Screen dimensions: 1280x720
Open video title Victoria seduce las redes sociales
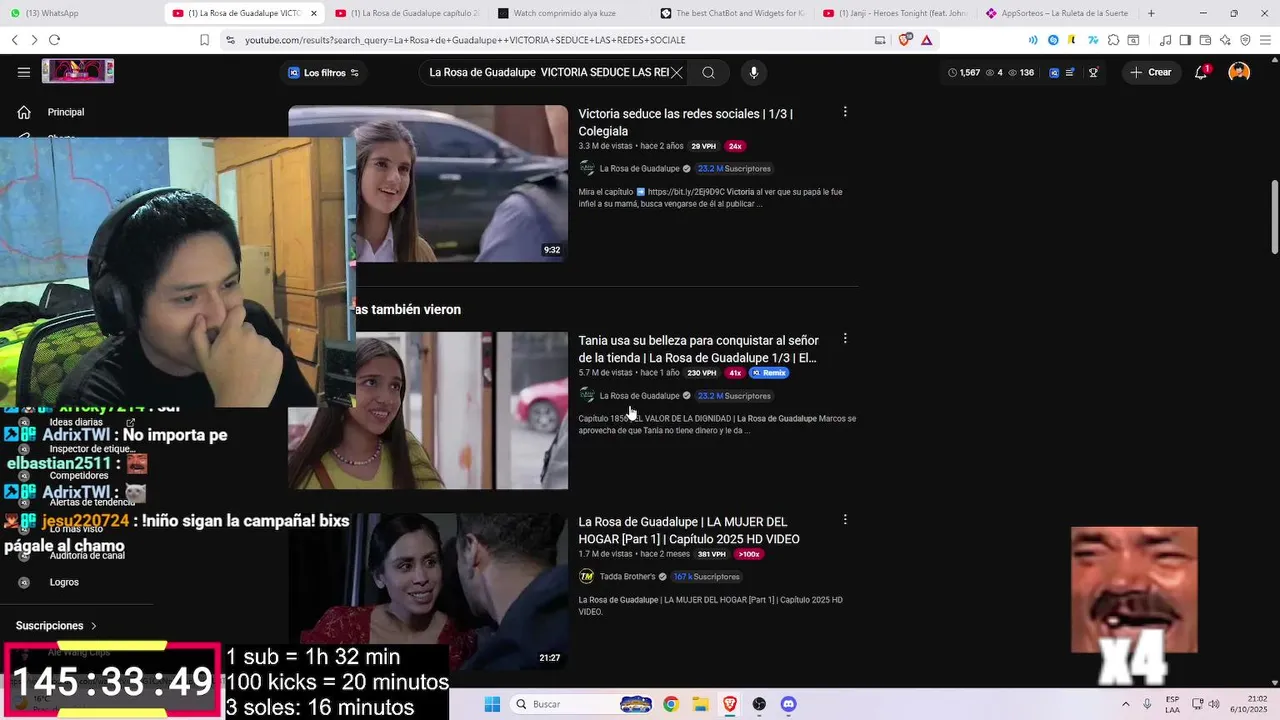[x=686, y=122]
